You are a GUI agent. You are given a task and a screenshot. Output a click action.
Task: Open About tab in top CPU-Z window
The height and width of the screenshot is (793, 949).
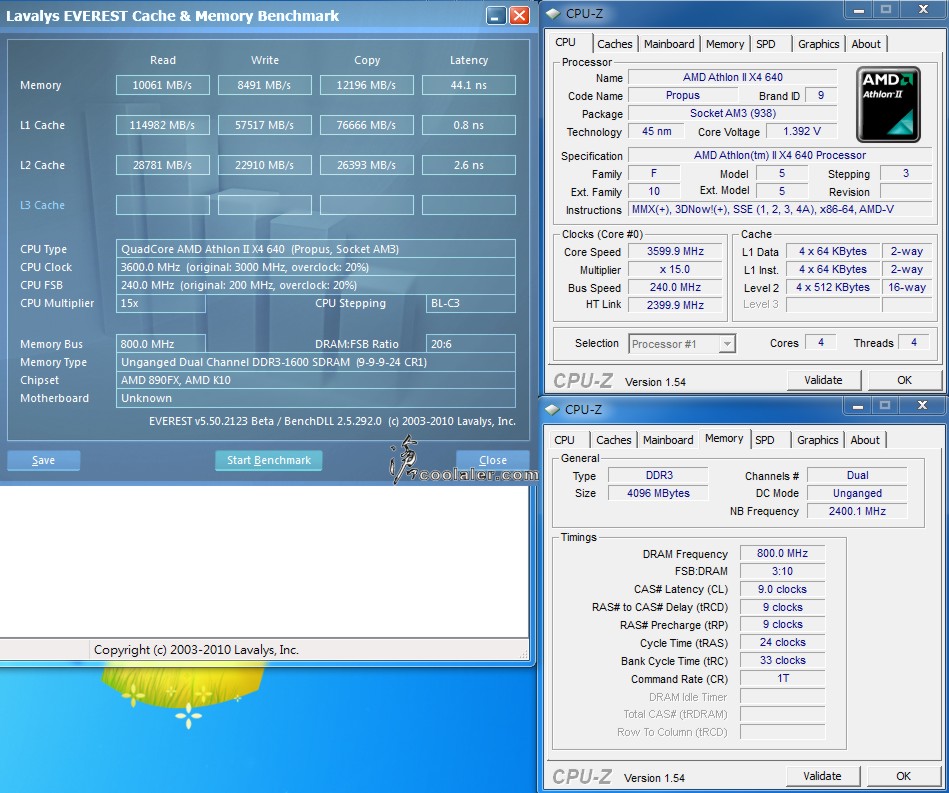tap(866, 44)
